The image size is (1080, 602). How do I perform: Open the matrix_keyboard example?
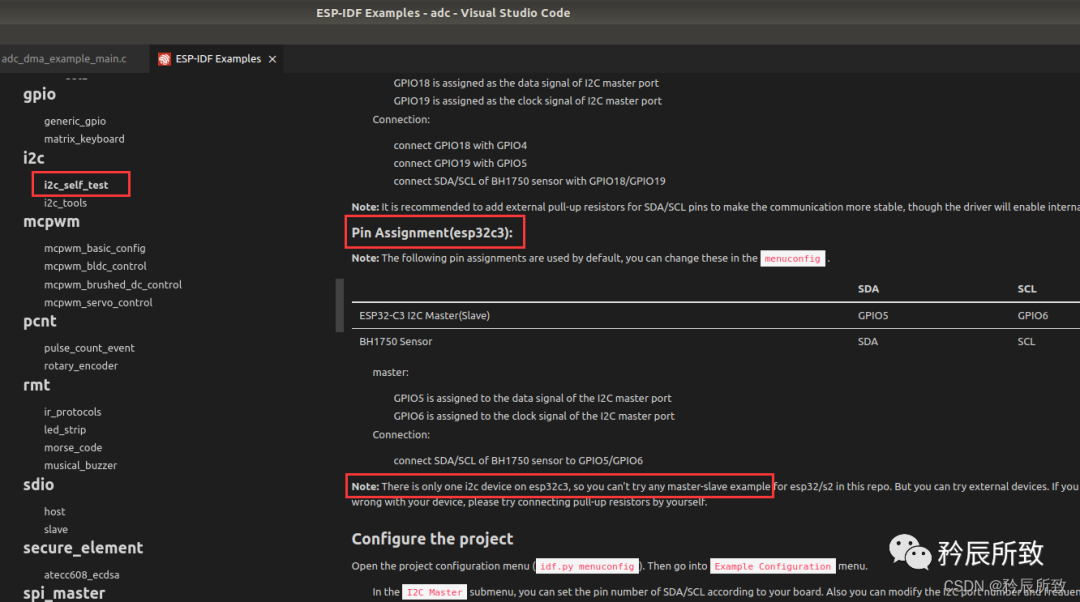point(84,139)
